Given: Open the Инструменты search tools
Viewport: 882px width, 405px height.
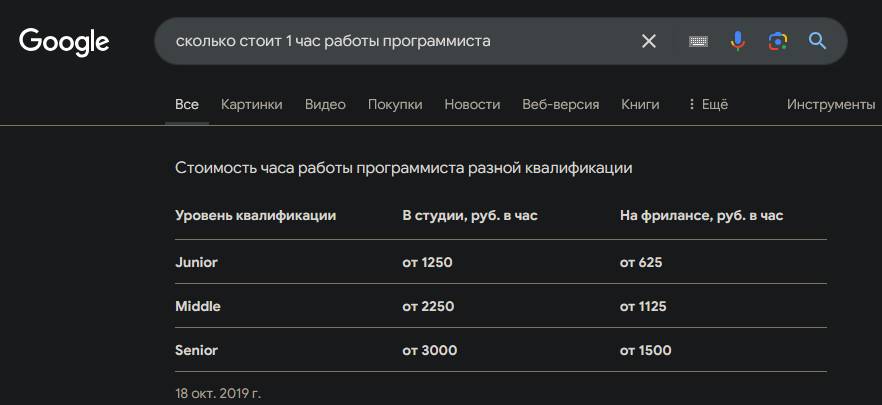Looking at the screenshot, I should tap(831, 105).
